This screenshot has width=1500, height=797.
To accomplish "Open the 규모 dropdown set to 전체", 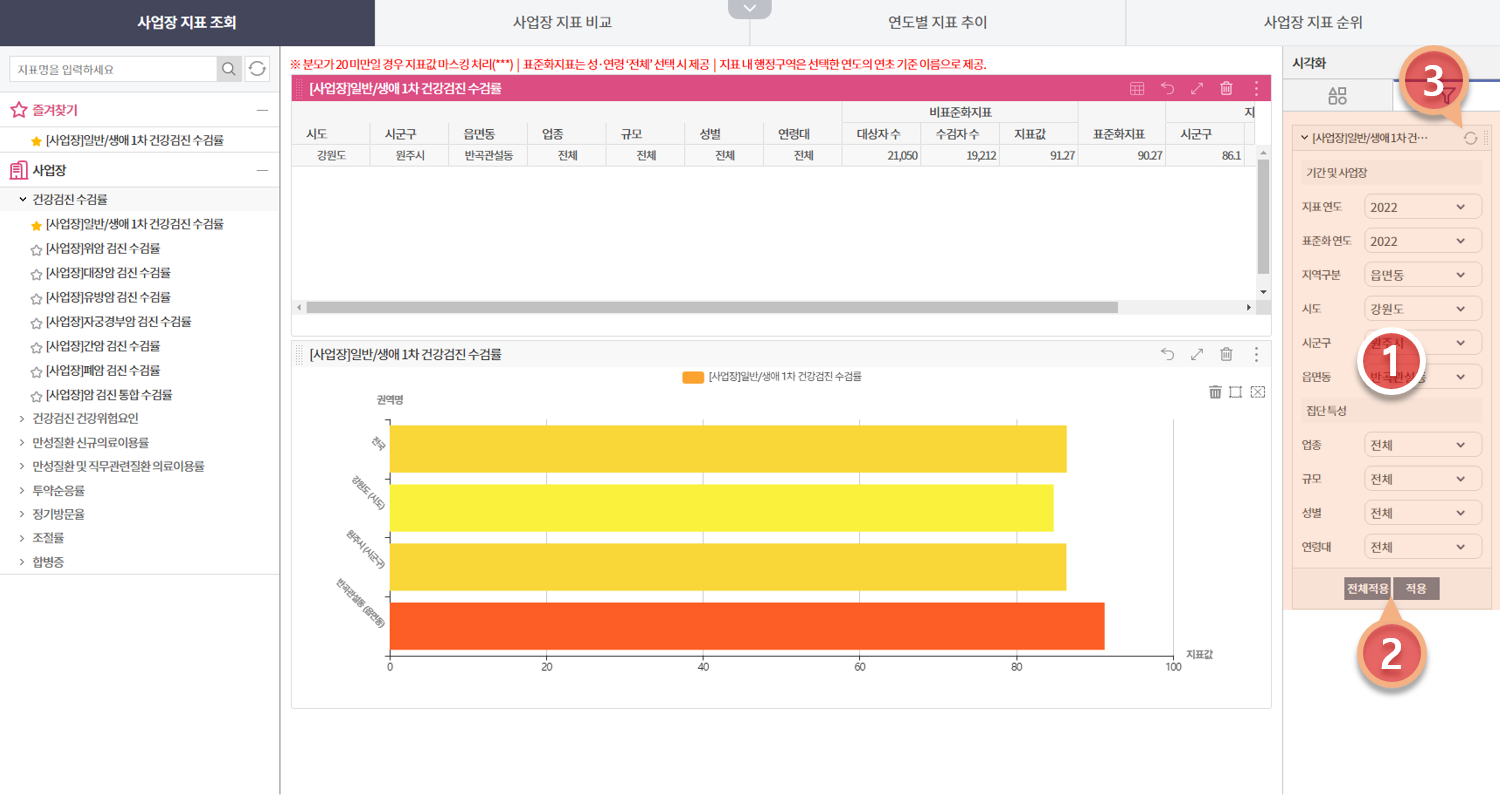I will 1423,479.
